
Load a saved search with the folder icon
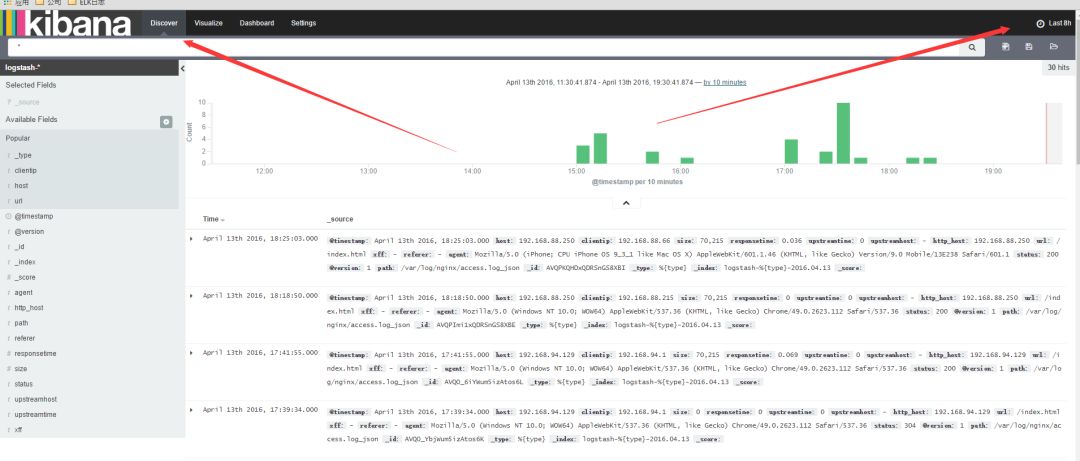pyautogui.click(x=1053, y=47)
